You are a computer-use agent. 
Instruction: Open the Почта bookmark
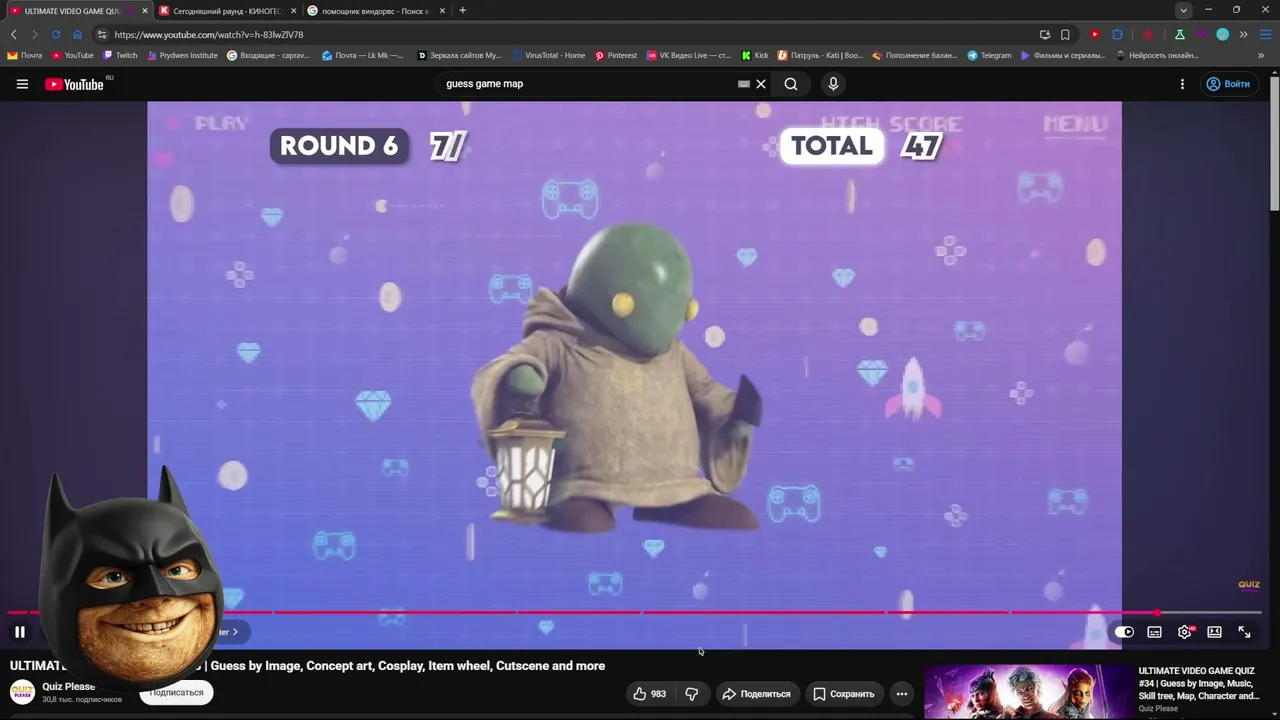coord(25,56)
